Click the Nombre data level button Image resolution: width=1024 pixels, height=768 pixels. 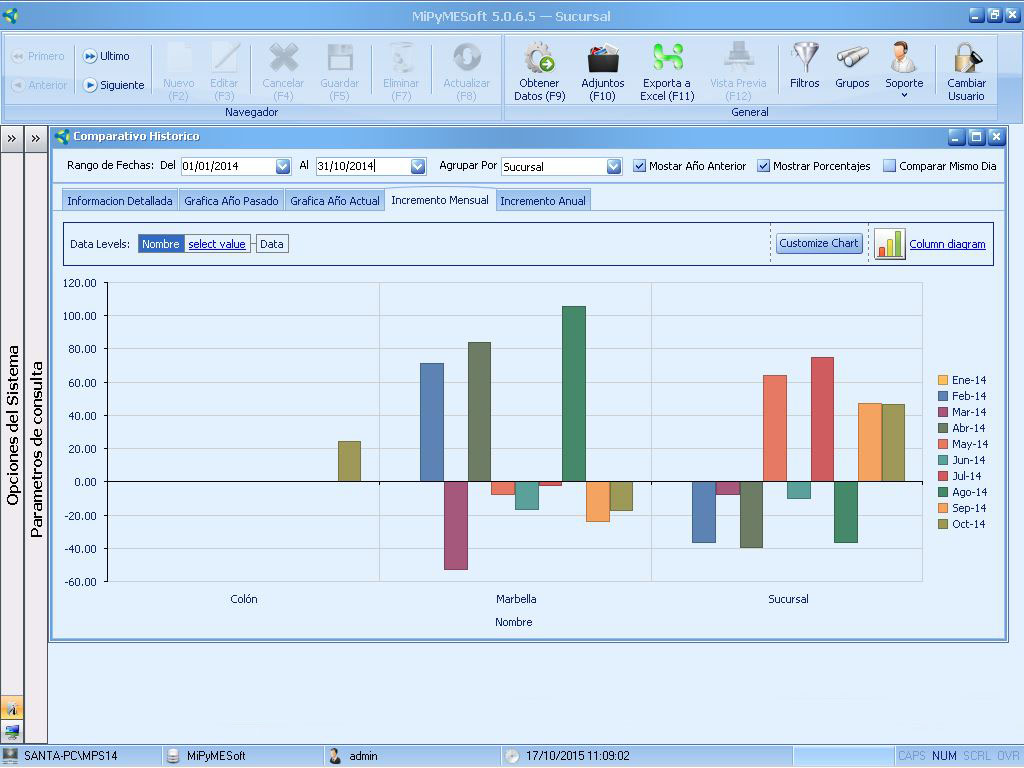[x=161, y=244]
